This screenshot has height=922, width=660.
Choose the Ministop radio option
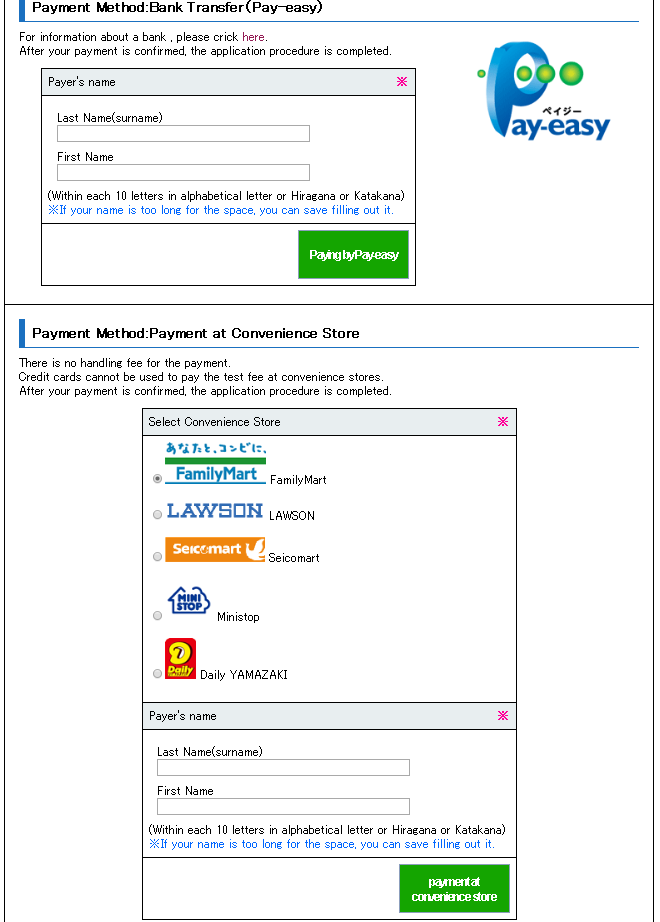pyautogui.click(x=157, y=616)
